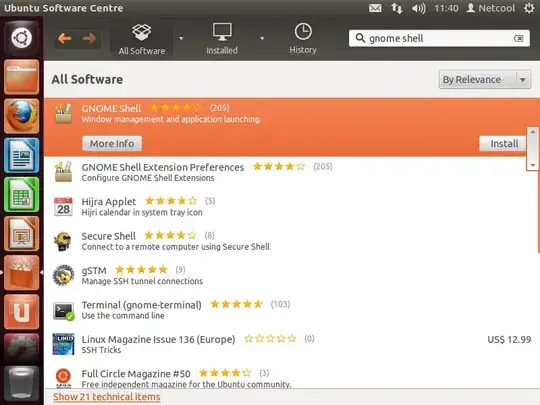Select the Terminal (gnome-terminal) entry
540x405 pixels.
(x=292, y=310)
